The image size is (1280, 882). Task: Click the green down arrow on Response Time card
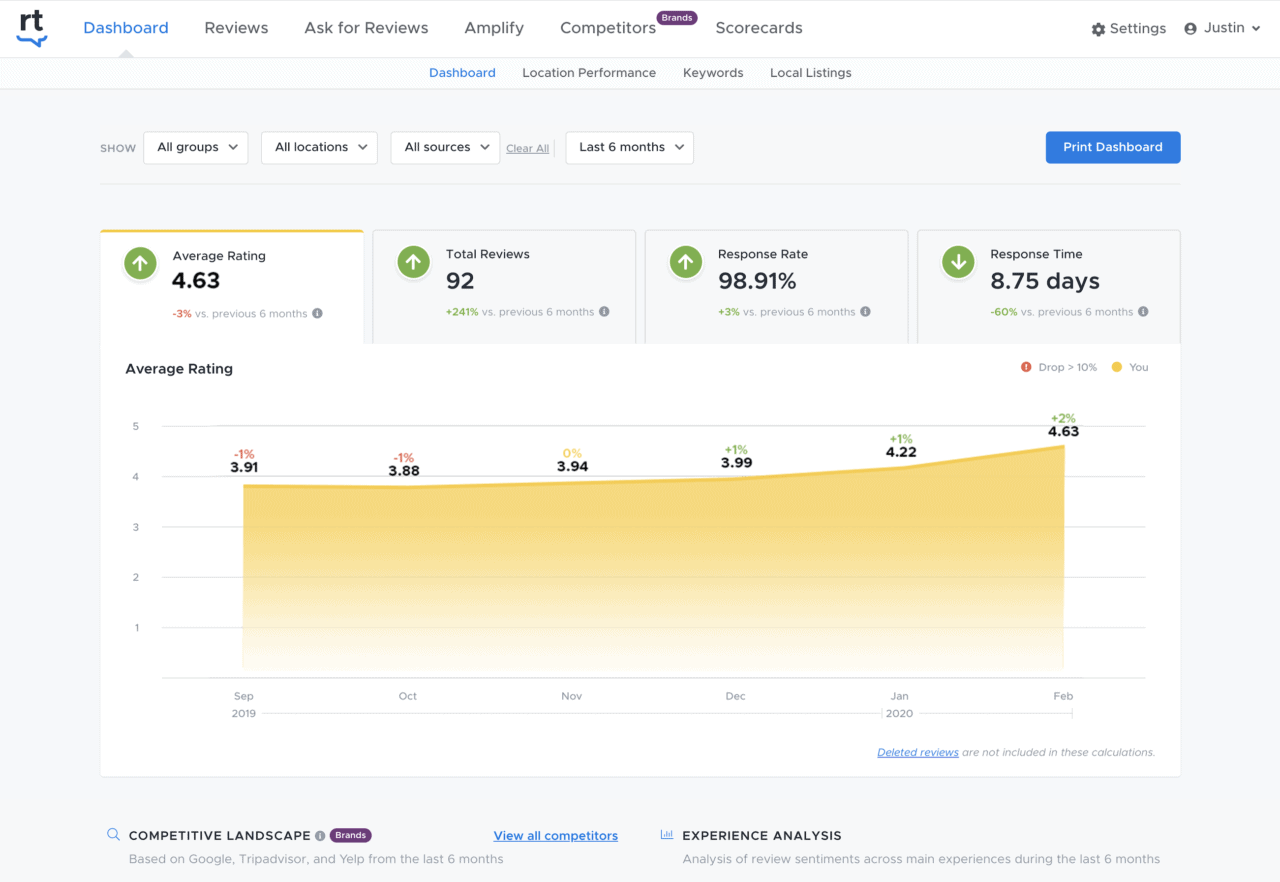pyautogui.click(x=958, y=262)
